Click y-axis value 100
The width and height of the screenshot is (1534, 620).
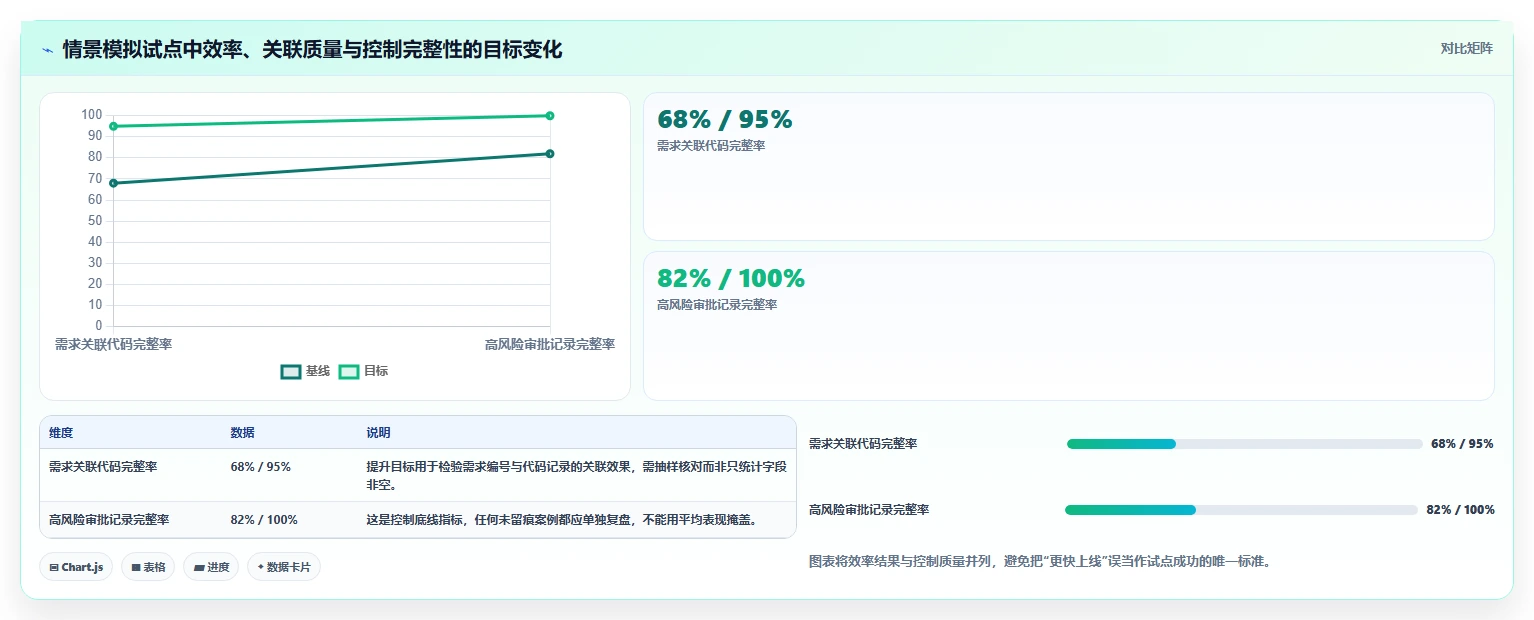coord(92,115)
